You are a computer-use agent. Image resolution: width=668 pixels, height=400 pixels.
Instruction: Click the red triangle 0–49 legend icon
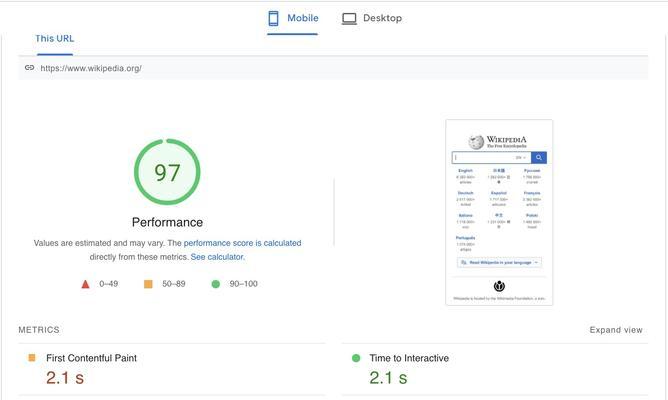pyautogui.click(x=85, y=284)
